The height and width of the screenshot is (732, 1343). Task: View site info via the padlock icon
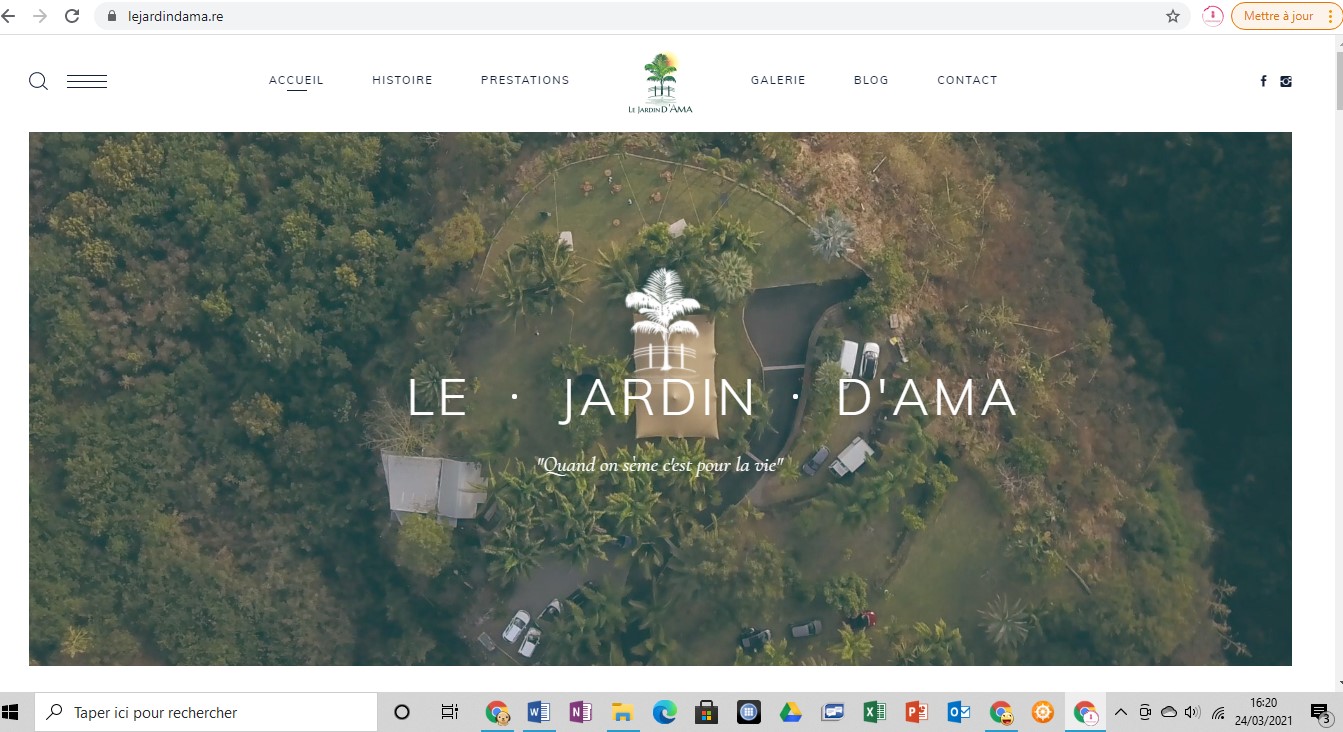112,16
